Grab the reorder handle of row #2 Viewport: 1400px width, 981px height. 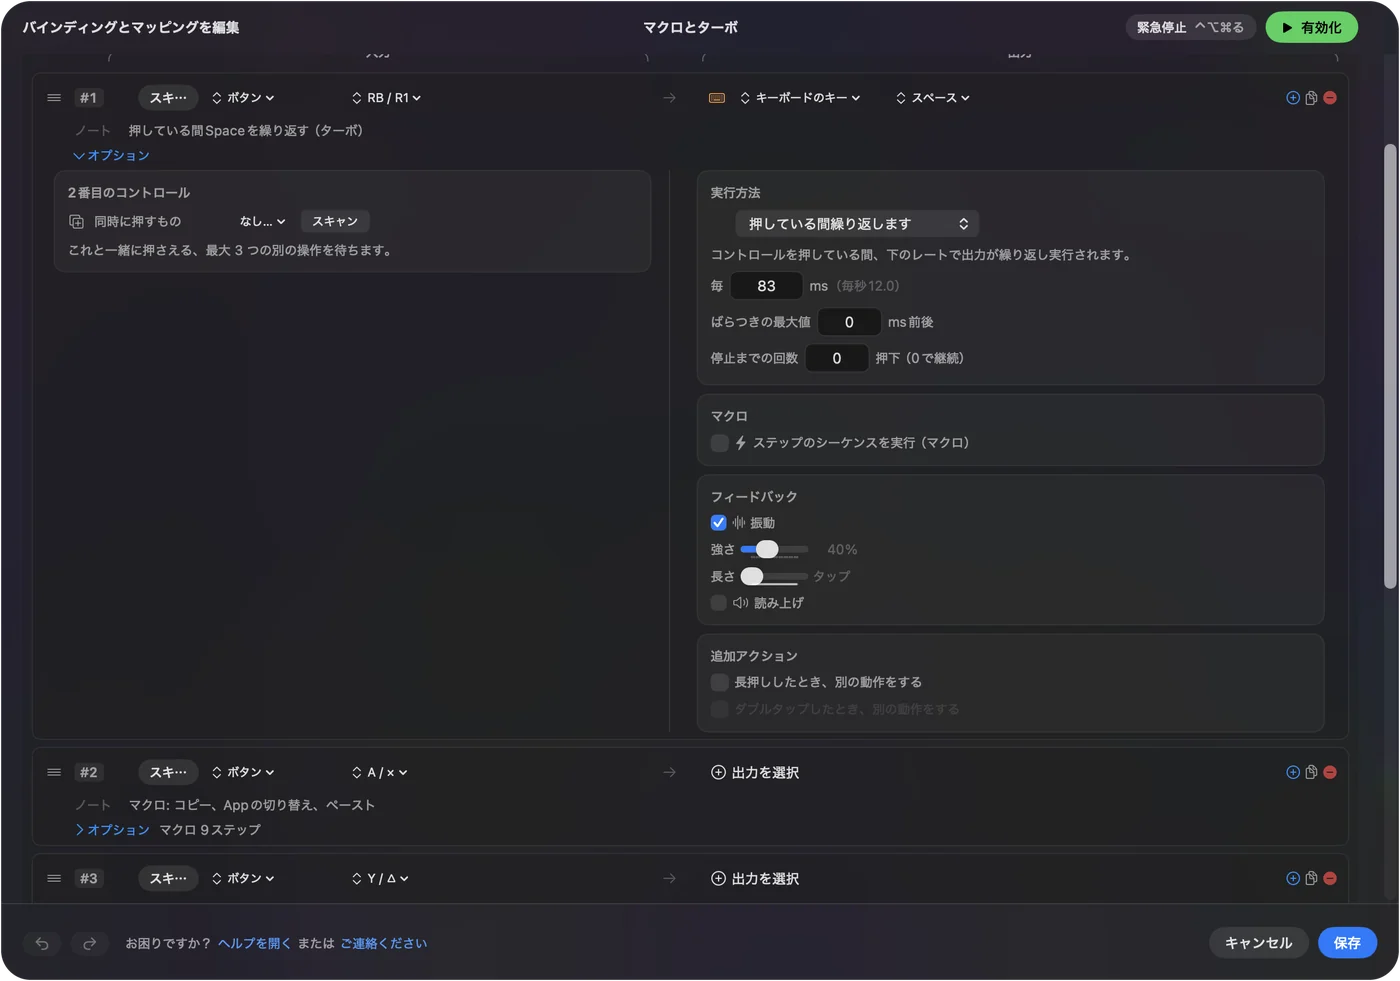click(x=54, y=772)
